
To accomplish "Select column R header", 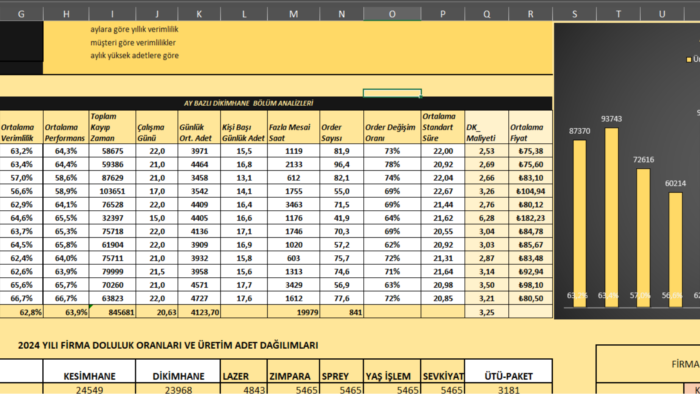I will tap(530, 14).
